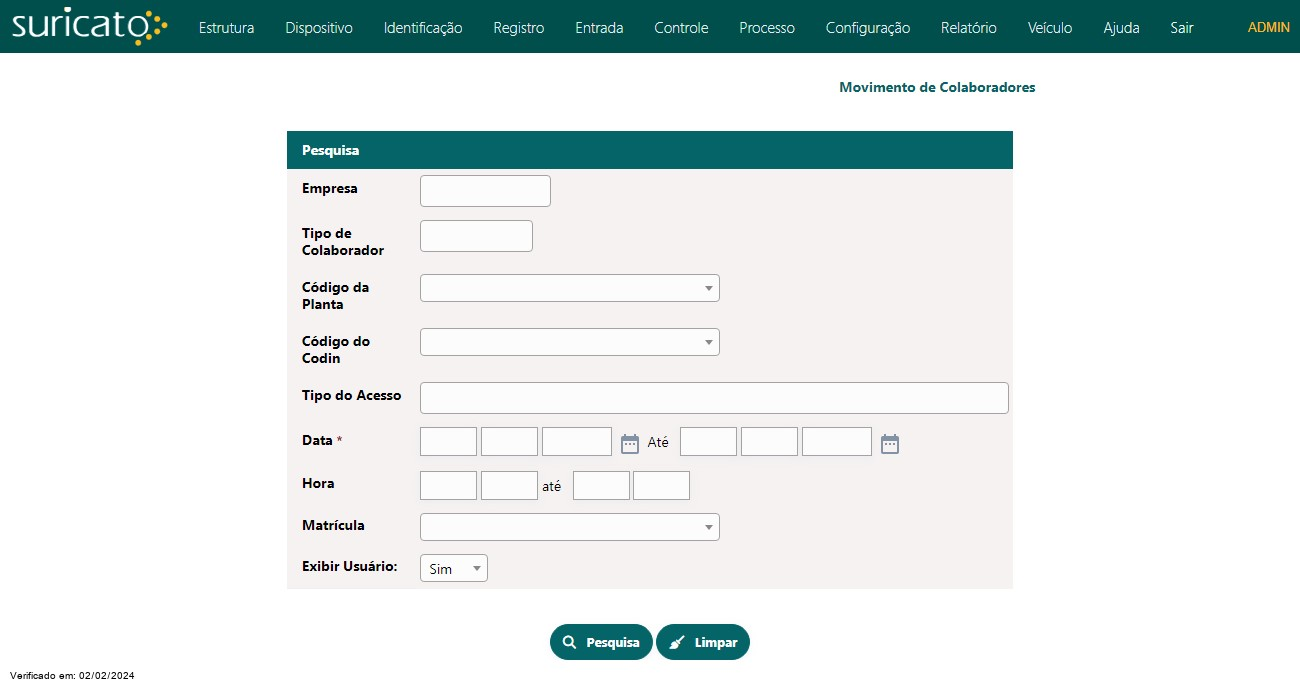Expand the Código do Codin dropdown

click(569, 342)
